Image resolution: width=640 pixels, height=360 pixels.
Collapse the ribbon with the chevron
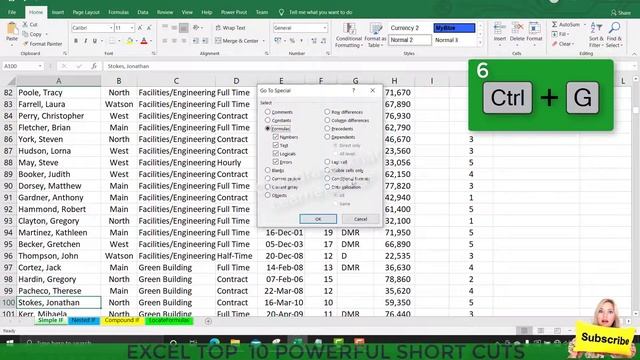point(634,54)
